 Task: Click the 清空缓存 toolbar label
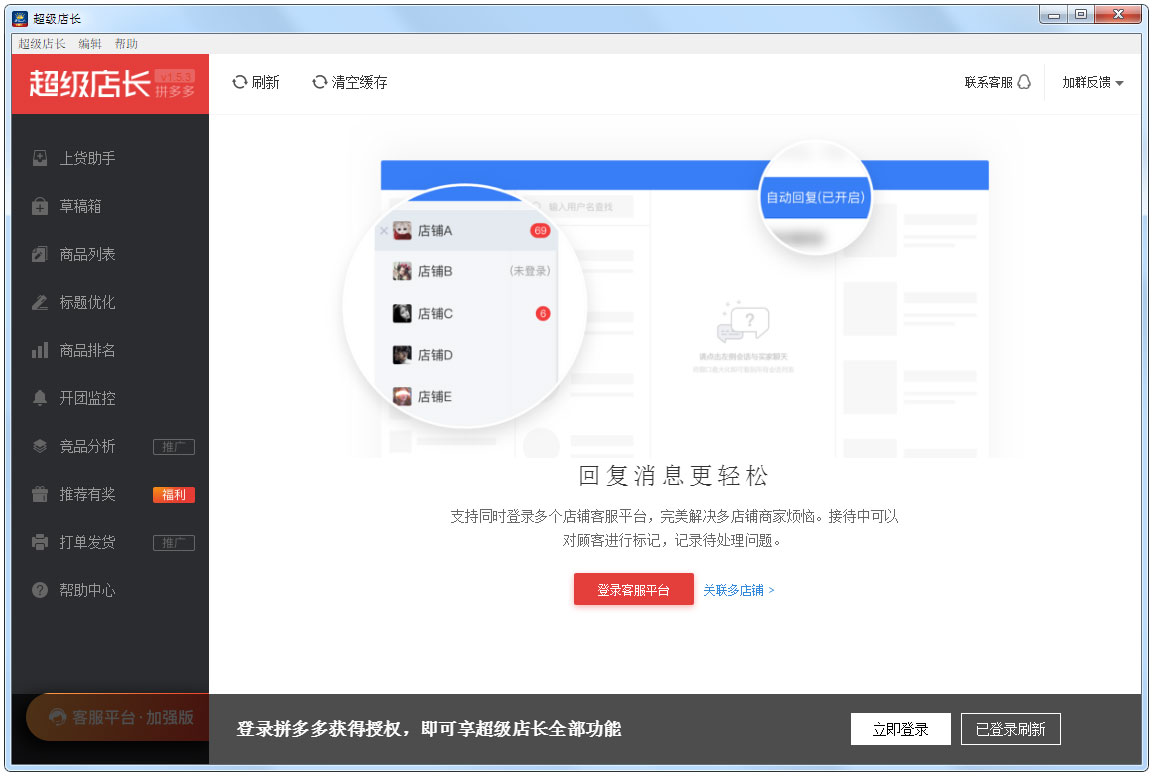(360, 82)
